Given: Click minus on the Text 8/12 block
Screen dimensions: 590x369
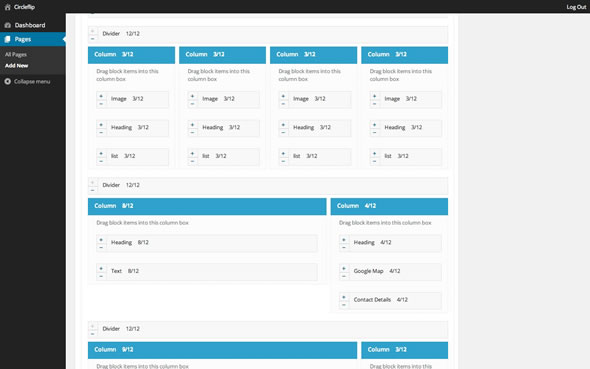Looking at the screenshot, I should pos(101,276).
